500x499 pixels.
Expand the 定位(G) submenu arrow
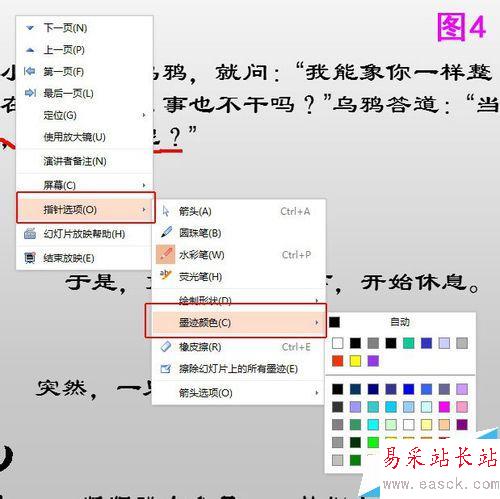(144, 115)
